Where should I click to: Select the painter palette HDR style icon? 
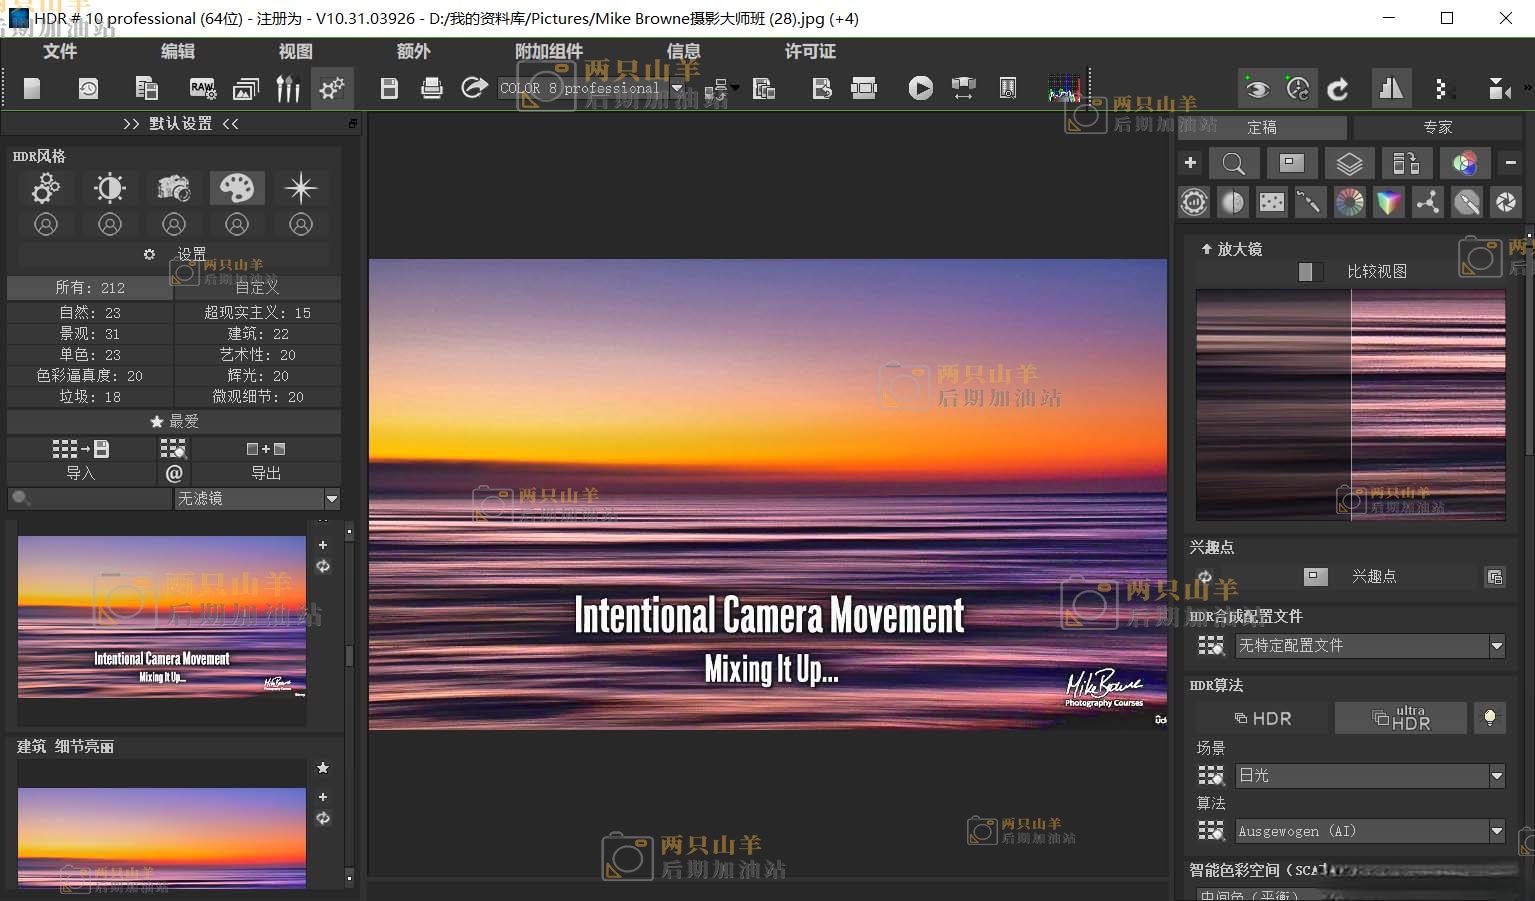pyautogui.click(x=237, y=188)
